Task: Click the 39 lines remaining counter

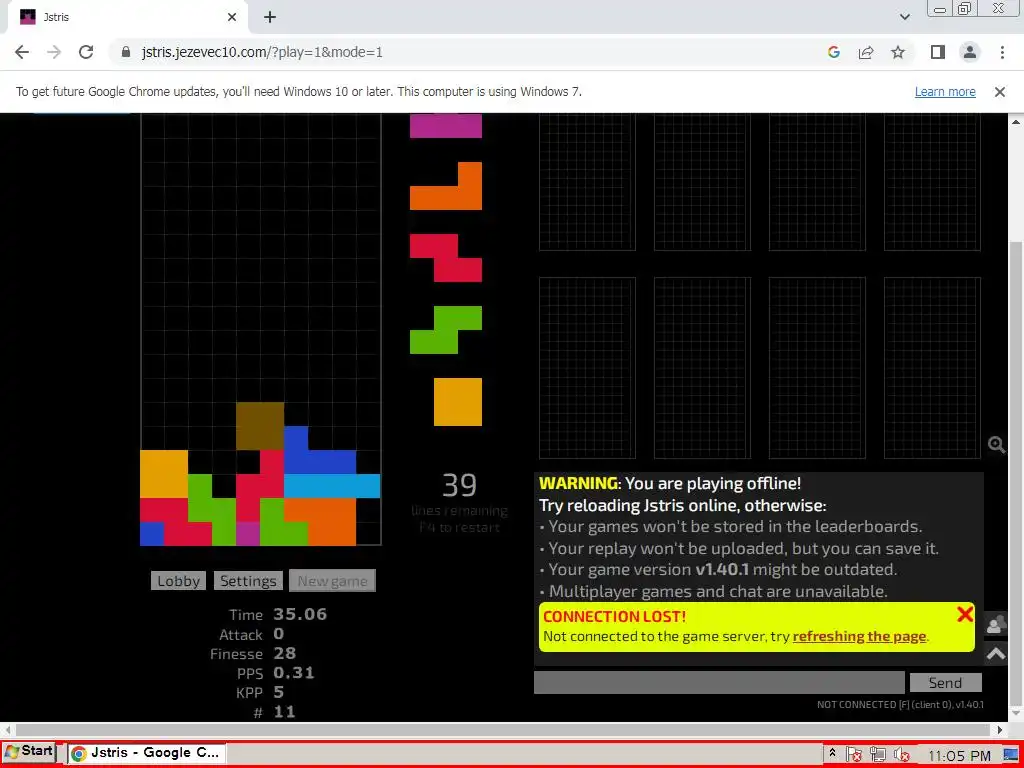Action: click(459, 486)
